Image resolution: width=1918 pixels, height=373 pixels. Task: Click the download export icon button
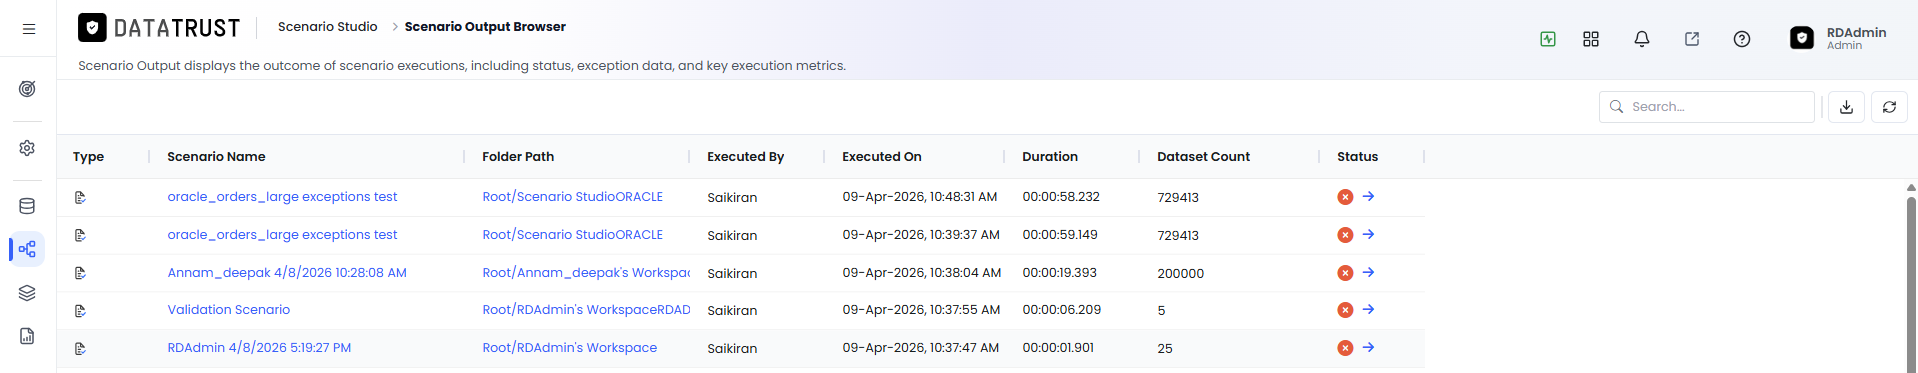(1846, 107)
